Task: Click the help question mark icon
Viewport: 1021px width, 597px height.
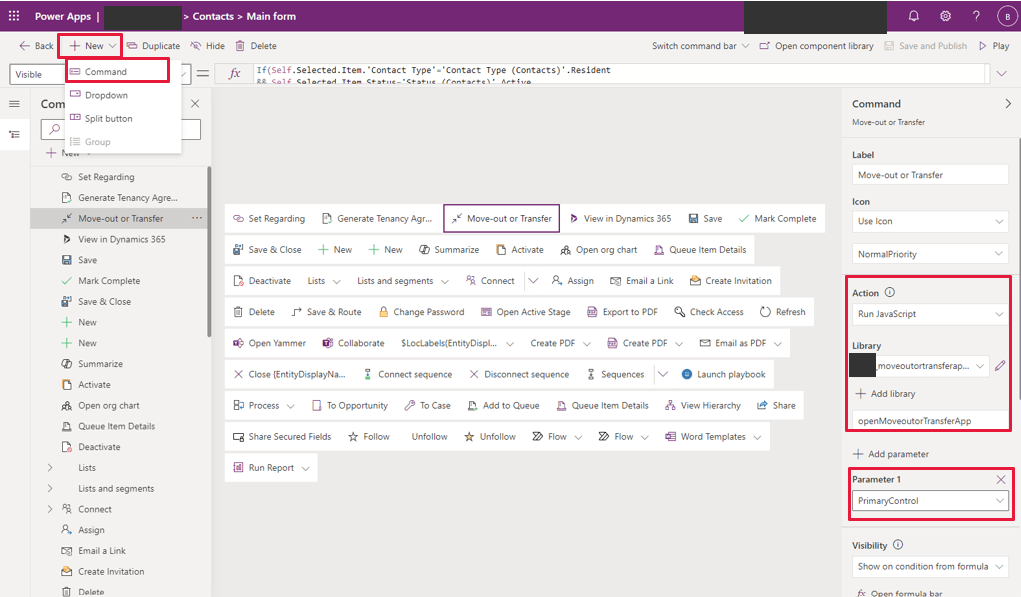Action: tap(976, 16)
